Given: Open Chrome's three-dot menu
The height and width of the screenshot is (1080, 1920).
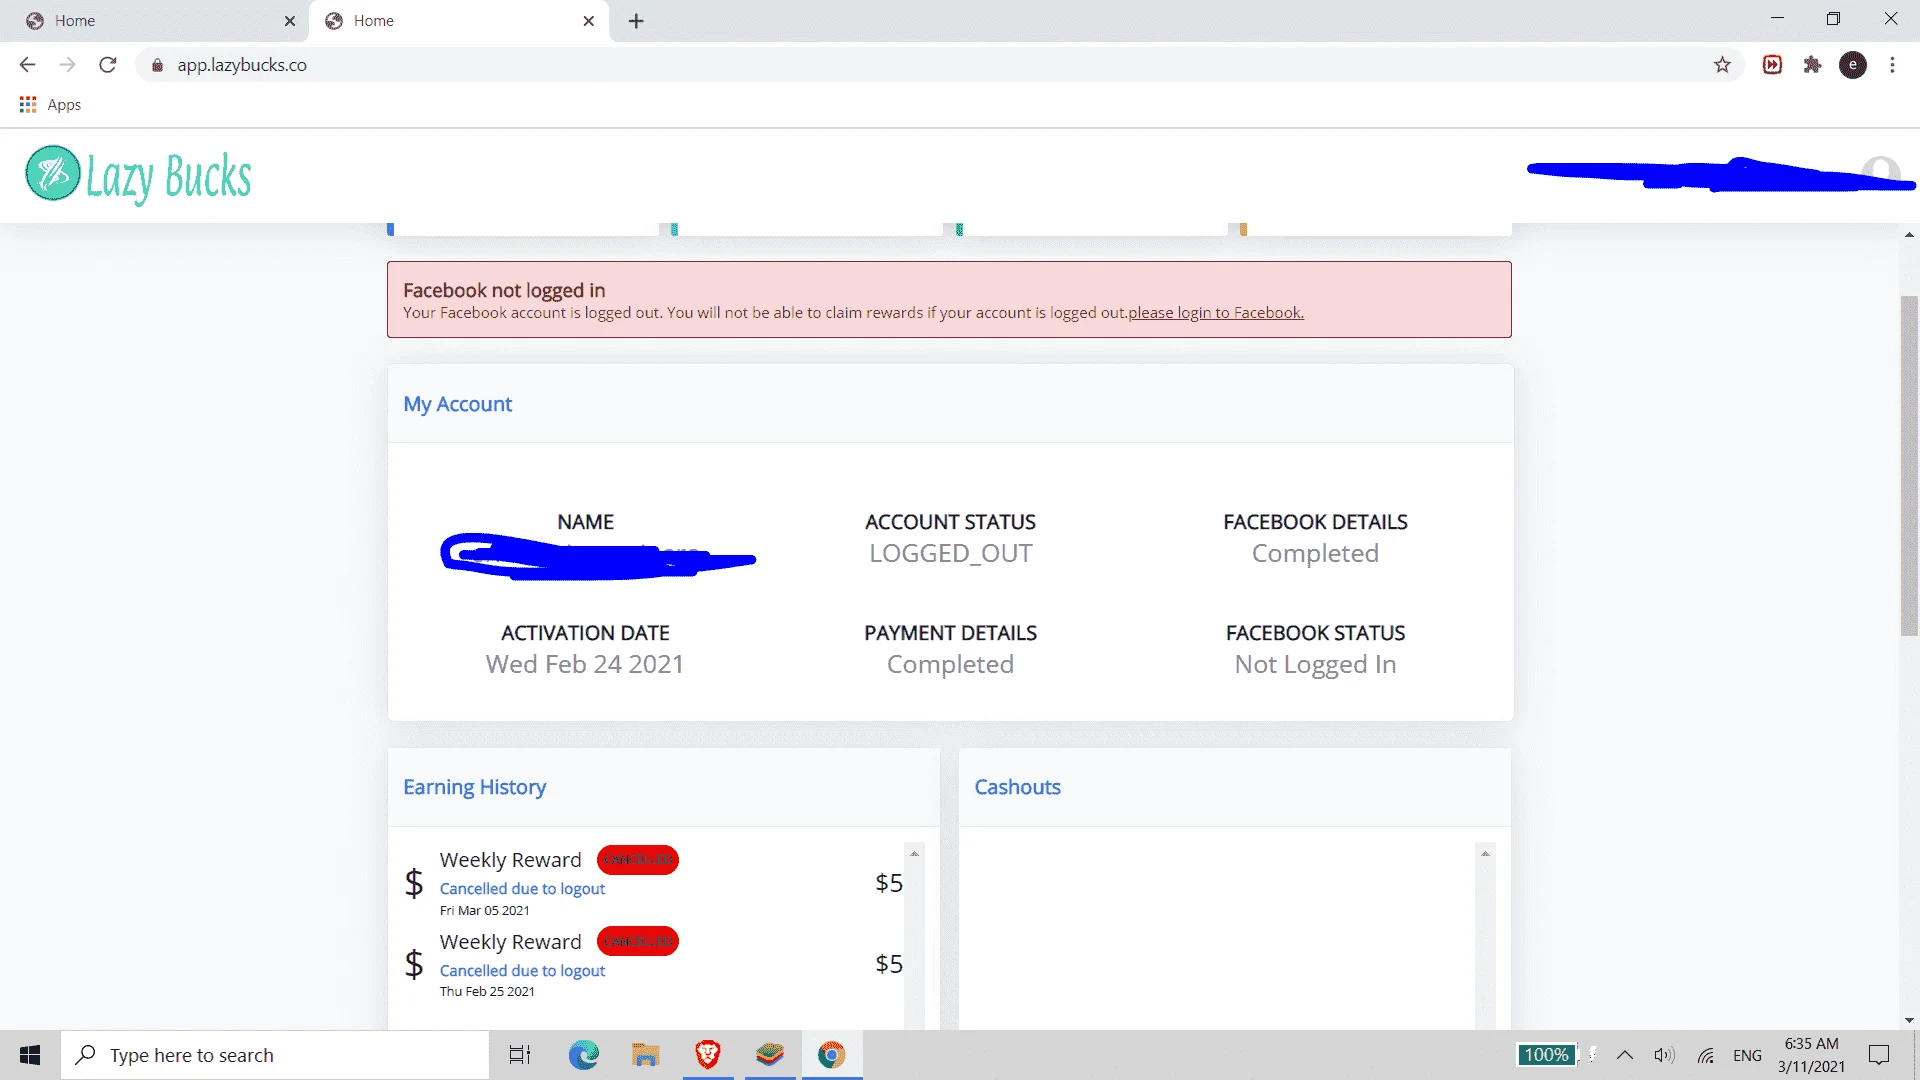Looking at the screenshot, I should [1892, 65].
